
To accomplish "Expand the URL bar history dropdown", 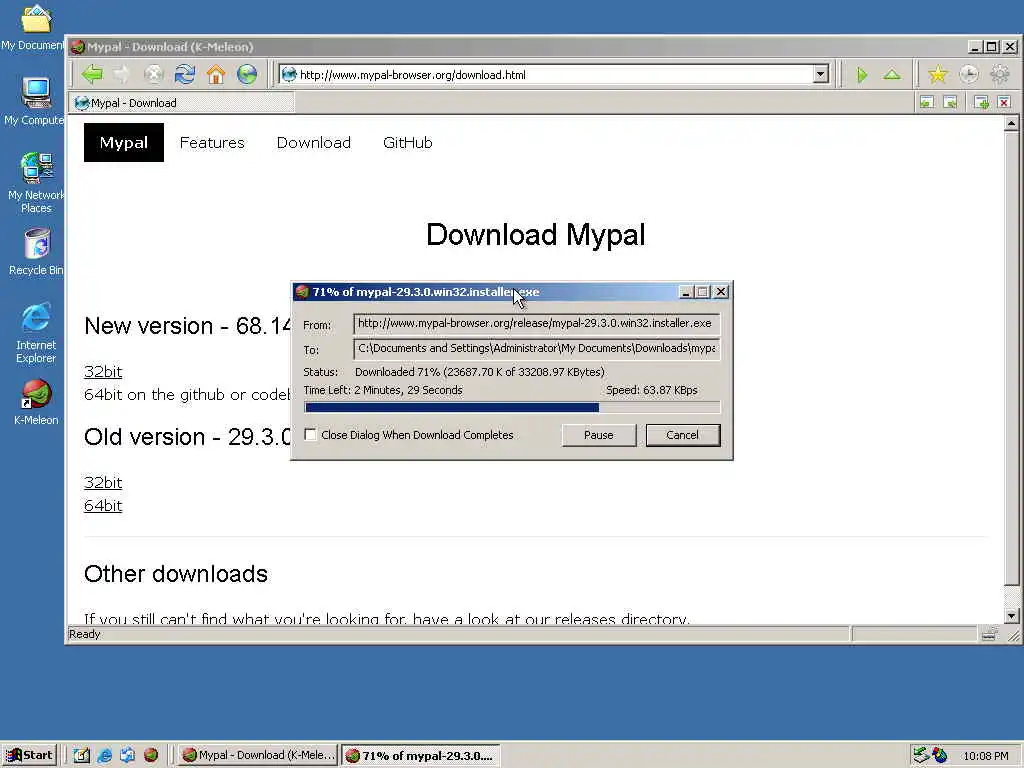I will click(x=821, y=74).
